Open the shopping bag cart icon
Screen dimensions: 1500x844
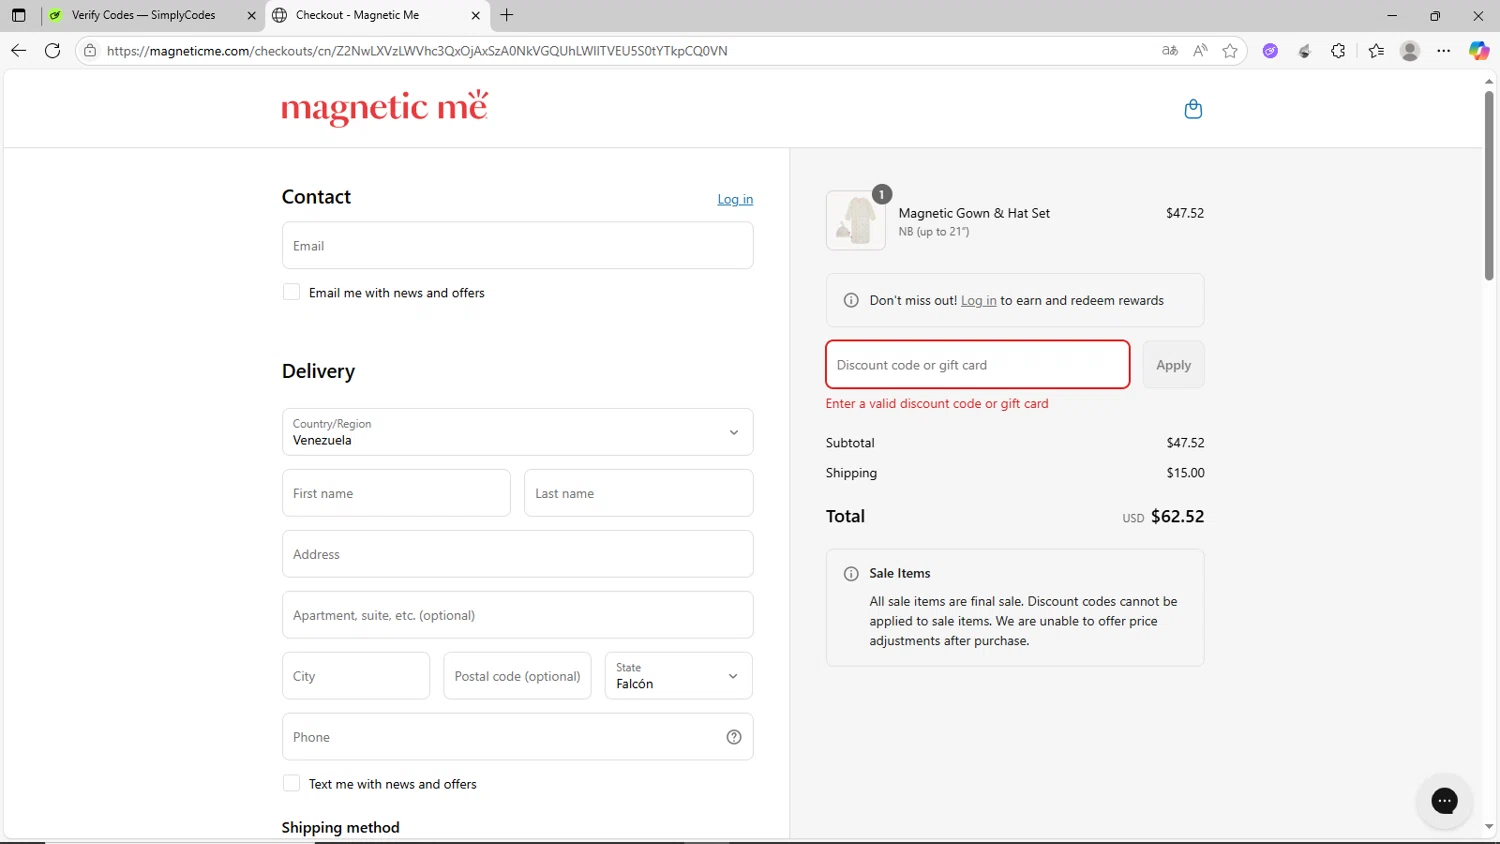point(1193,109)
